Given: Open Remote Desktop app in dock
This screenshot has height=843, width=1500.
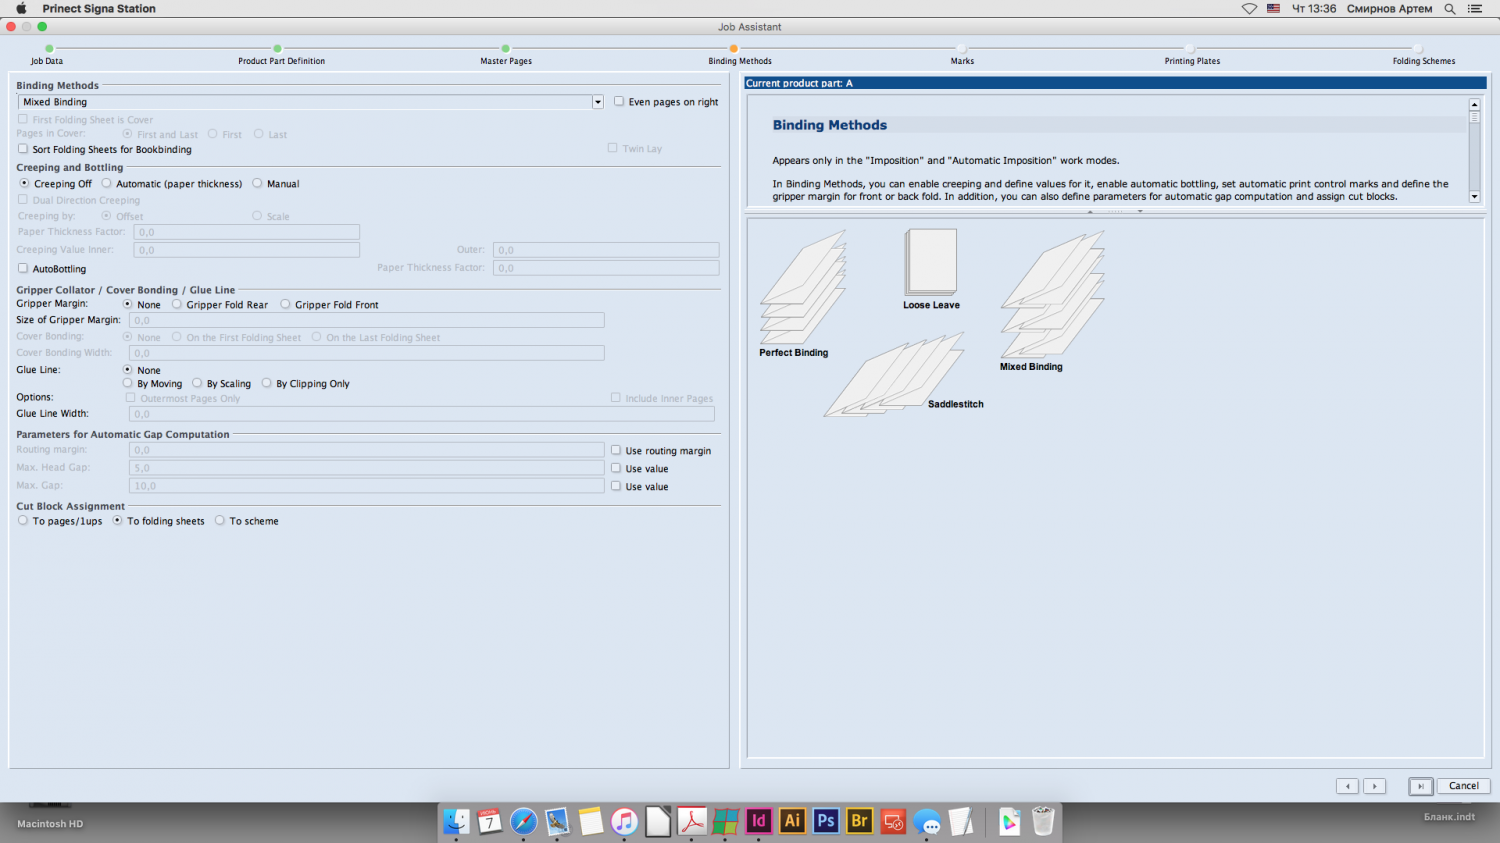Looking at the screenshot, I should (894, 821).
